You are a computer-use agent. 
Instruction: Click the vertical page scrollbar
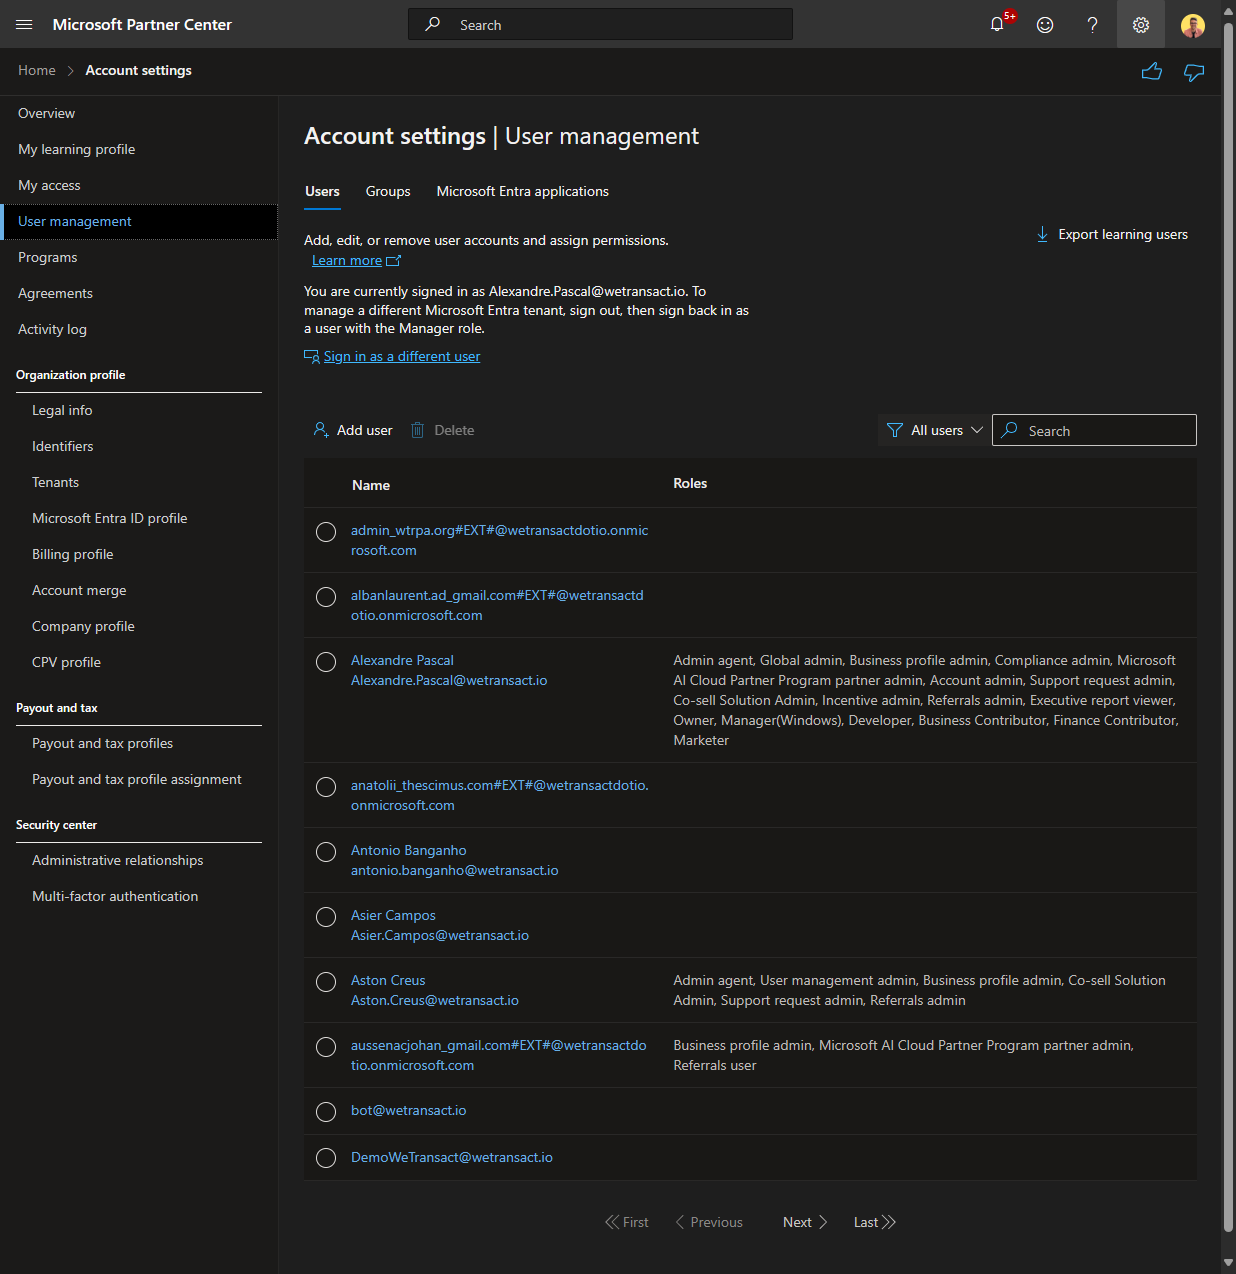(1228, 630)
